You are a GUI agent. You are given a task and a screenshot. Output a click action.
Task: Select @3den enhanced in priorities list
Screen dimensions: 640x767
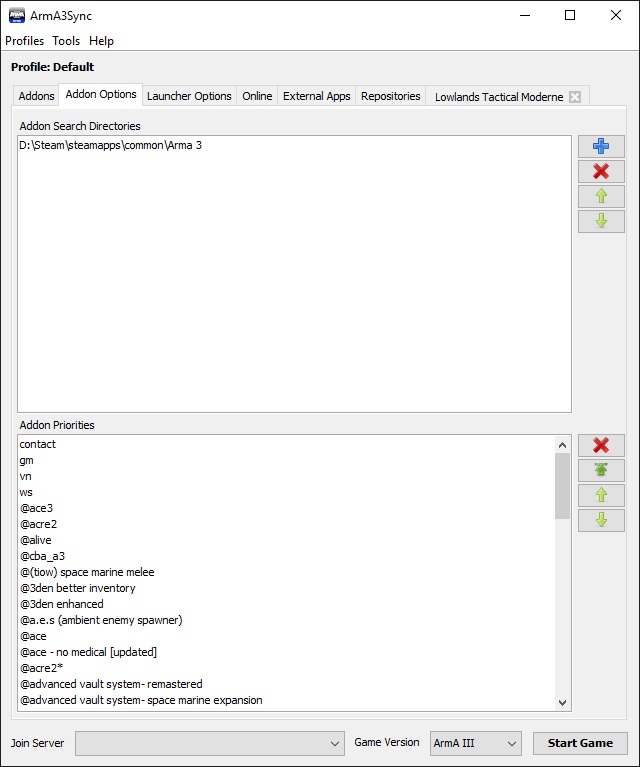point(61,604)
